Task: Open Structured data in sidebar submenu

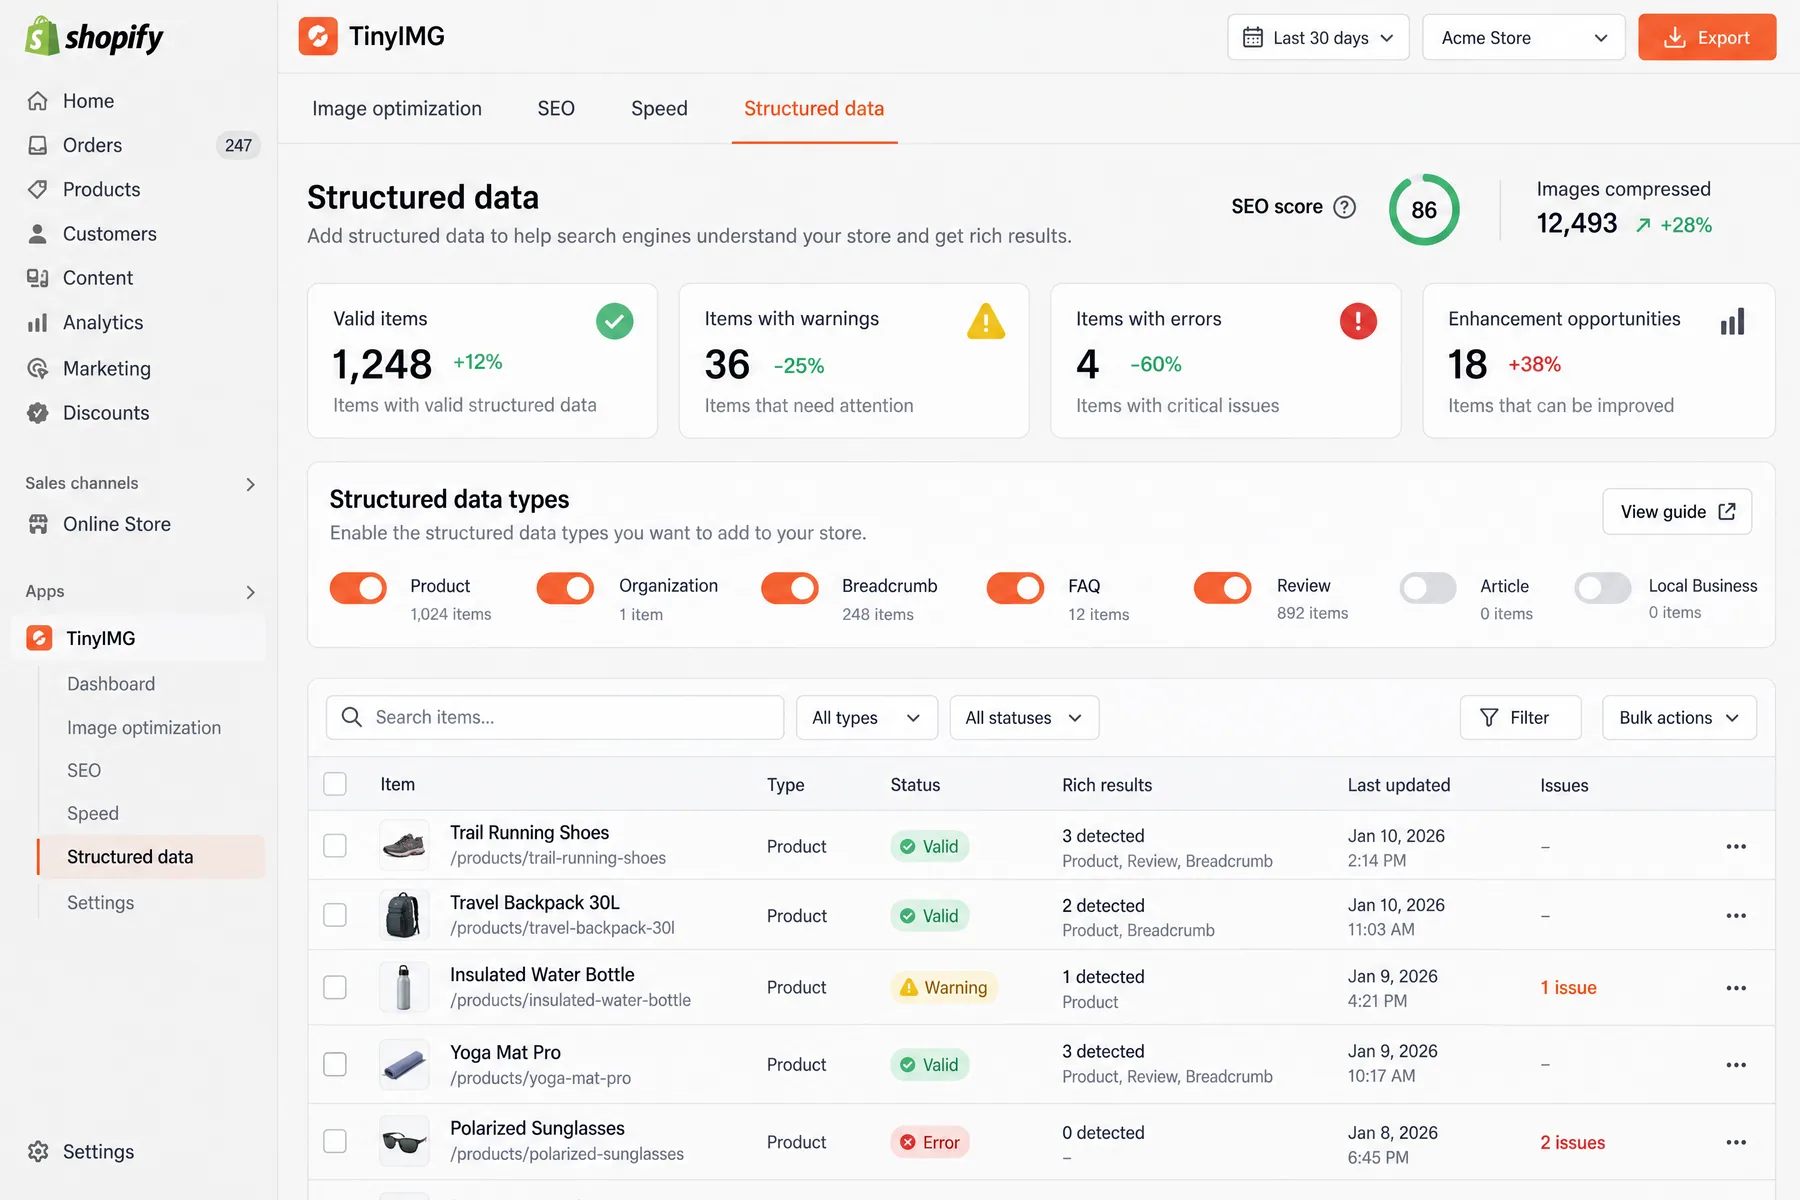Action: point(152,857)
